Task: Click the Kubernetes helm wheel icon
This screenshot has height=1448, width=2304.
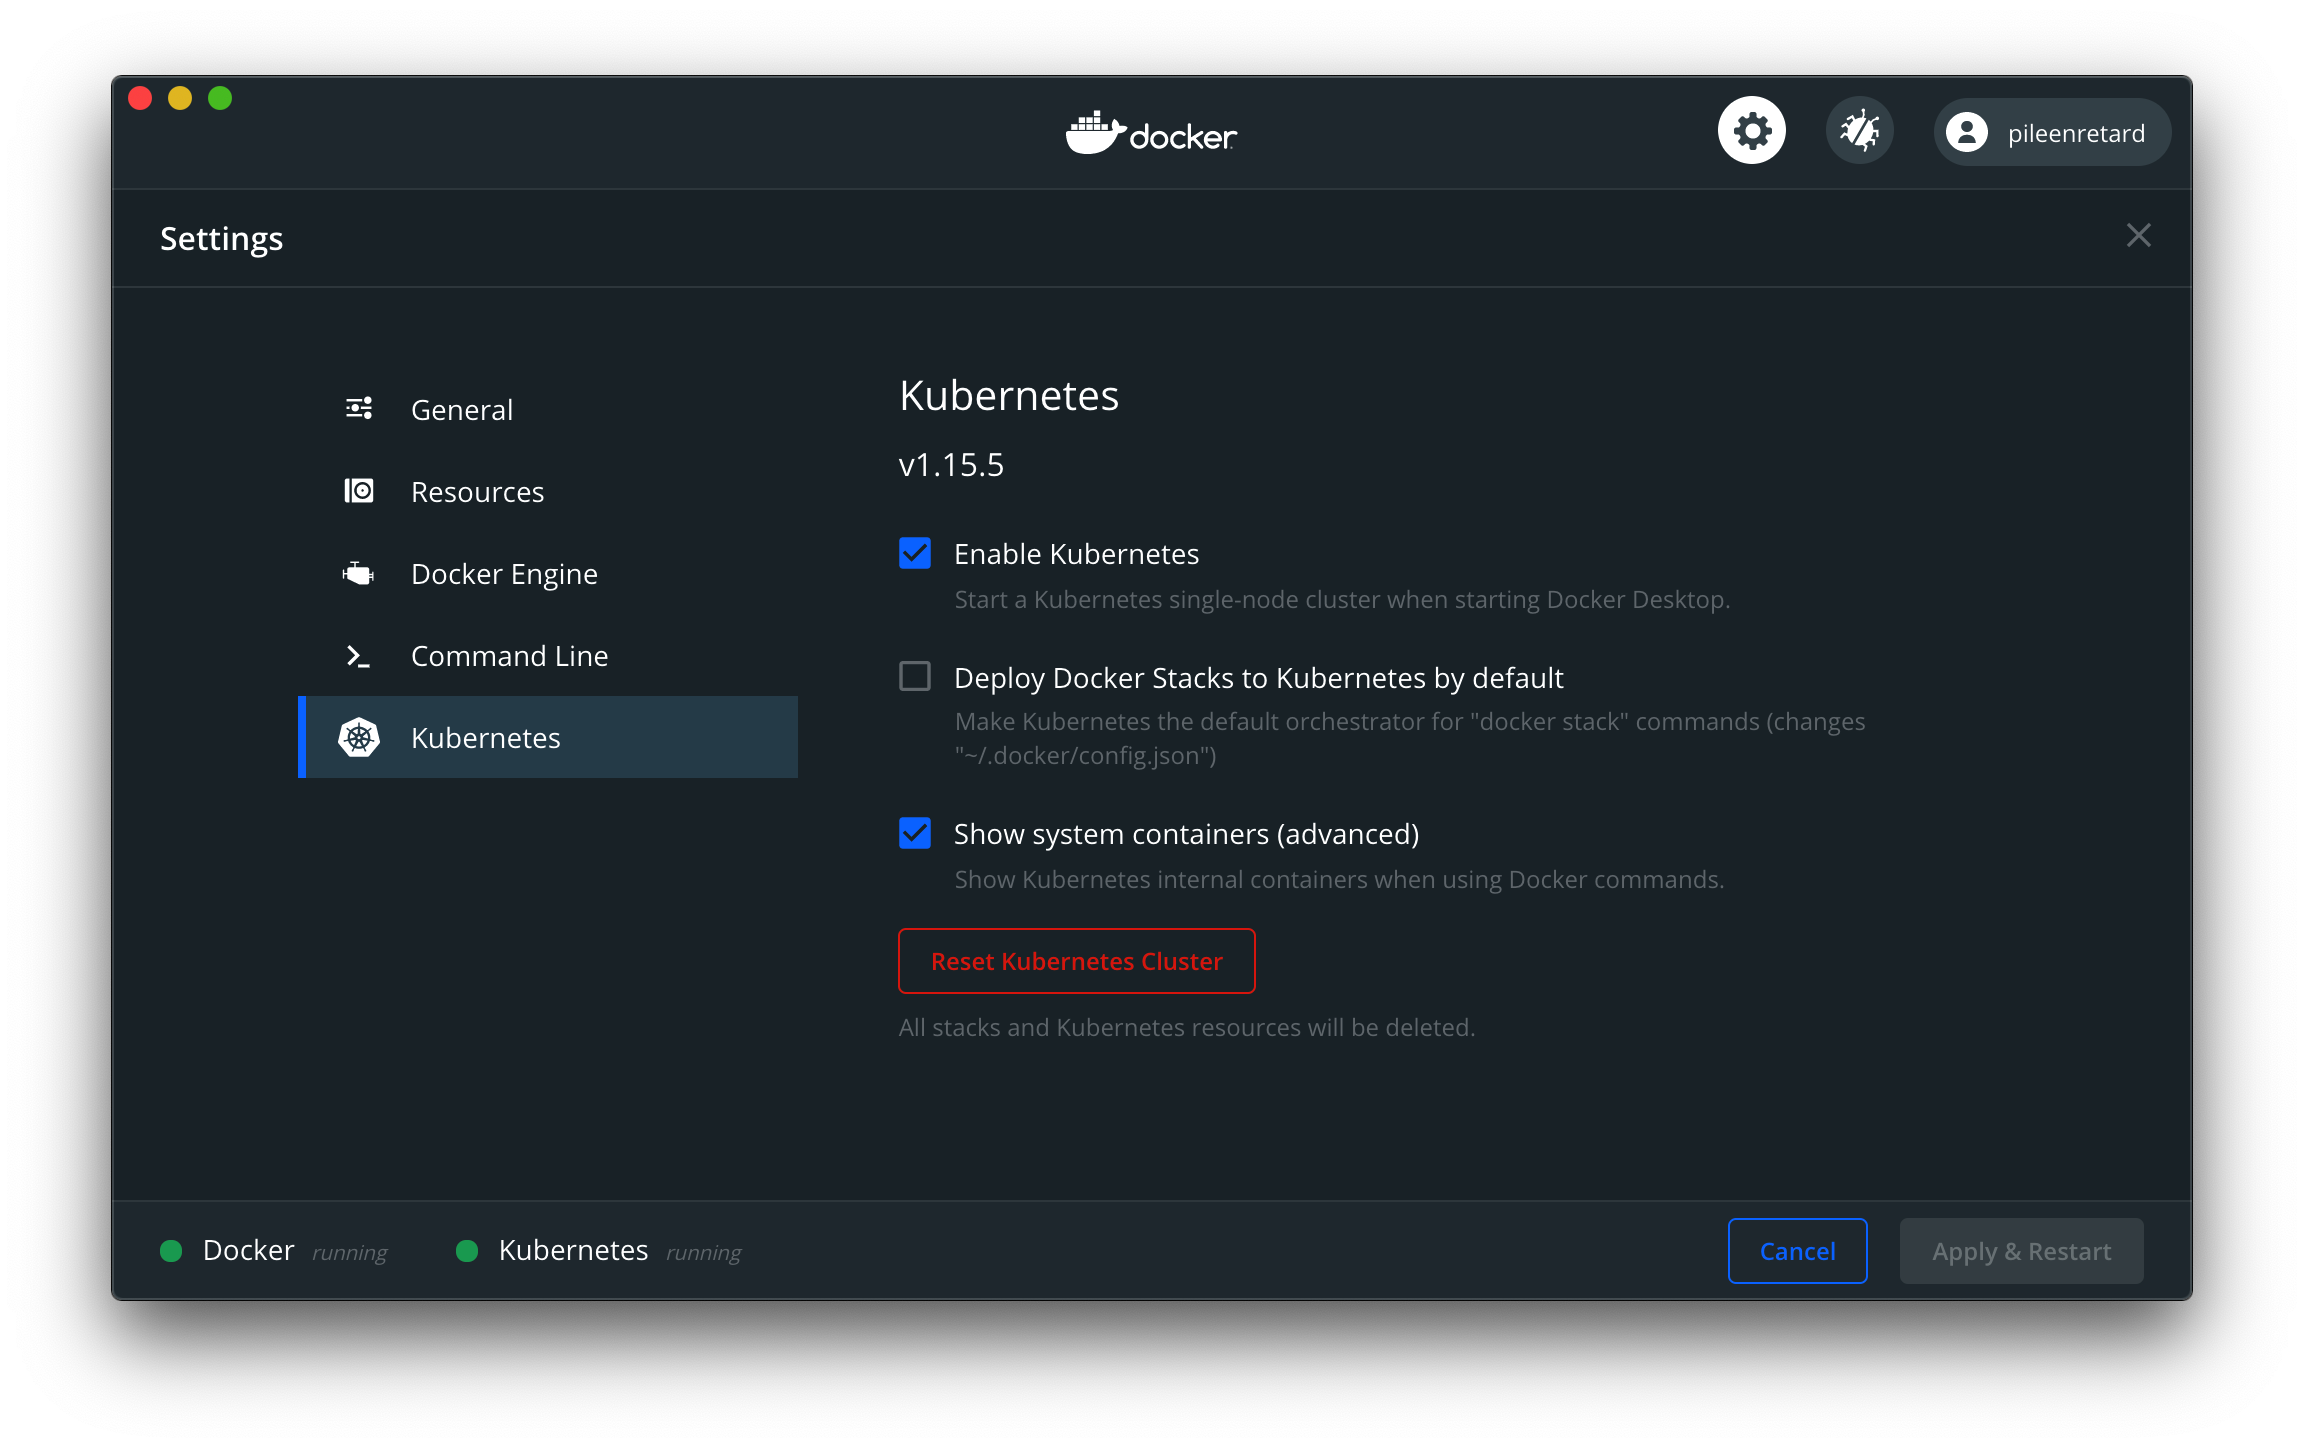Action: [x=359, y=738]
